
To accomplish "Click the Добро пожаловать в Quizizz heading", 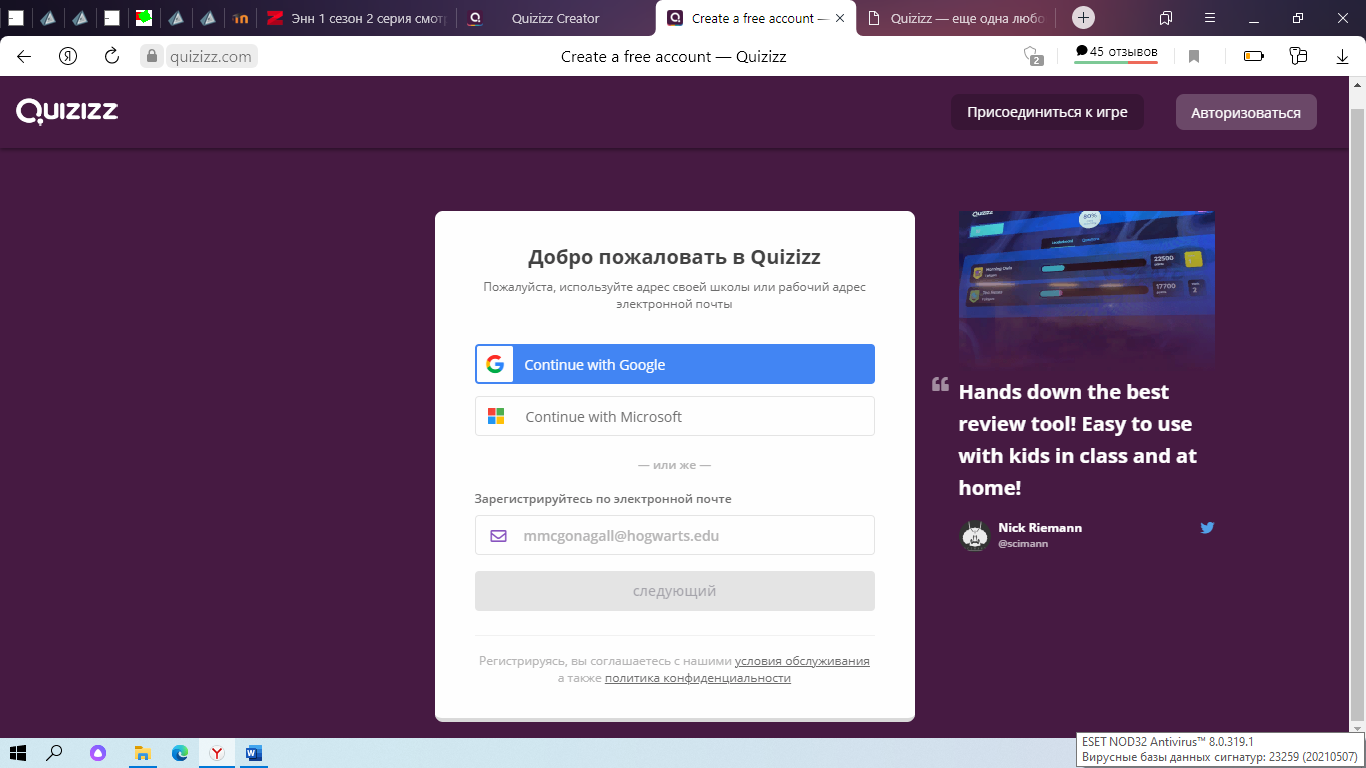I will pos(675,257).
